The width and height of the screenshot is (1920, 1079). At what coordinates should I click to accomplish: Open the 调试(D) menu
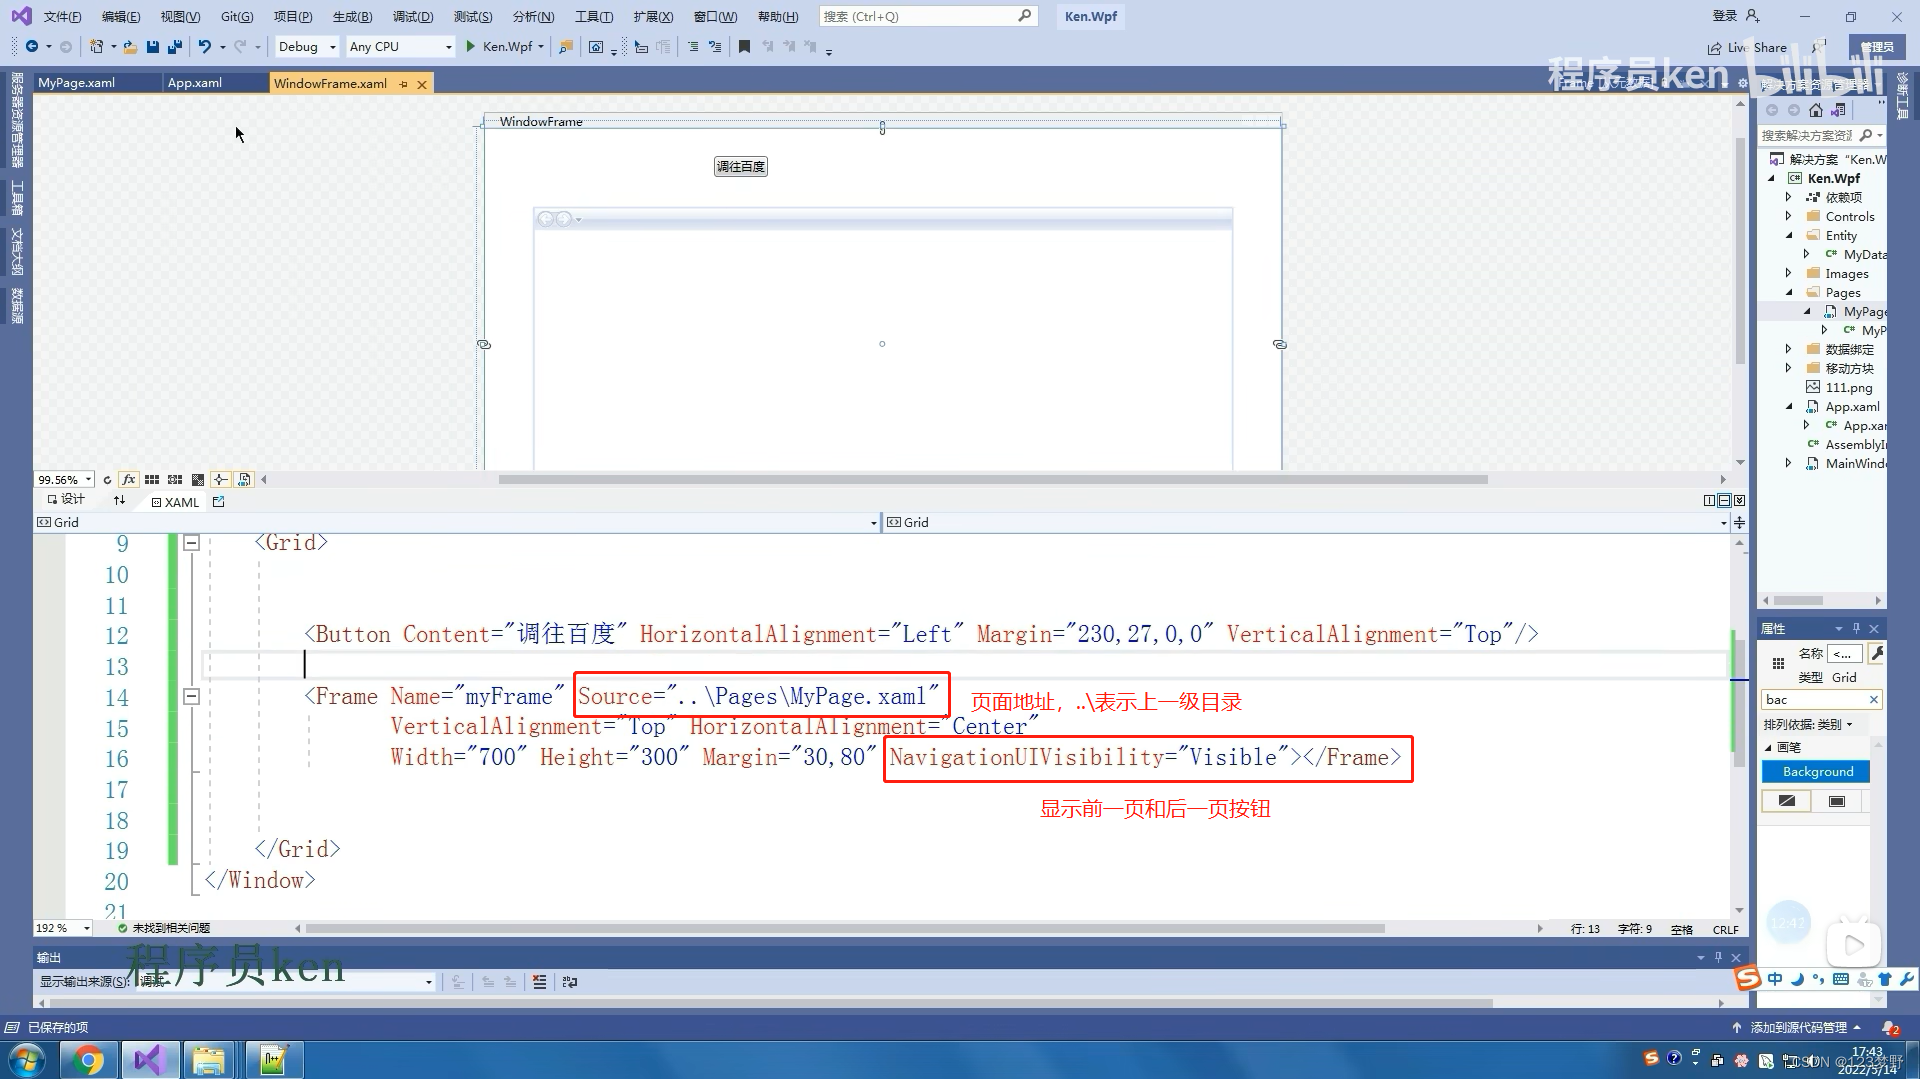pyautogui.click(x=413, y=17)
